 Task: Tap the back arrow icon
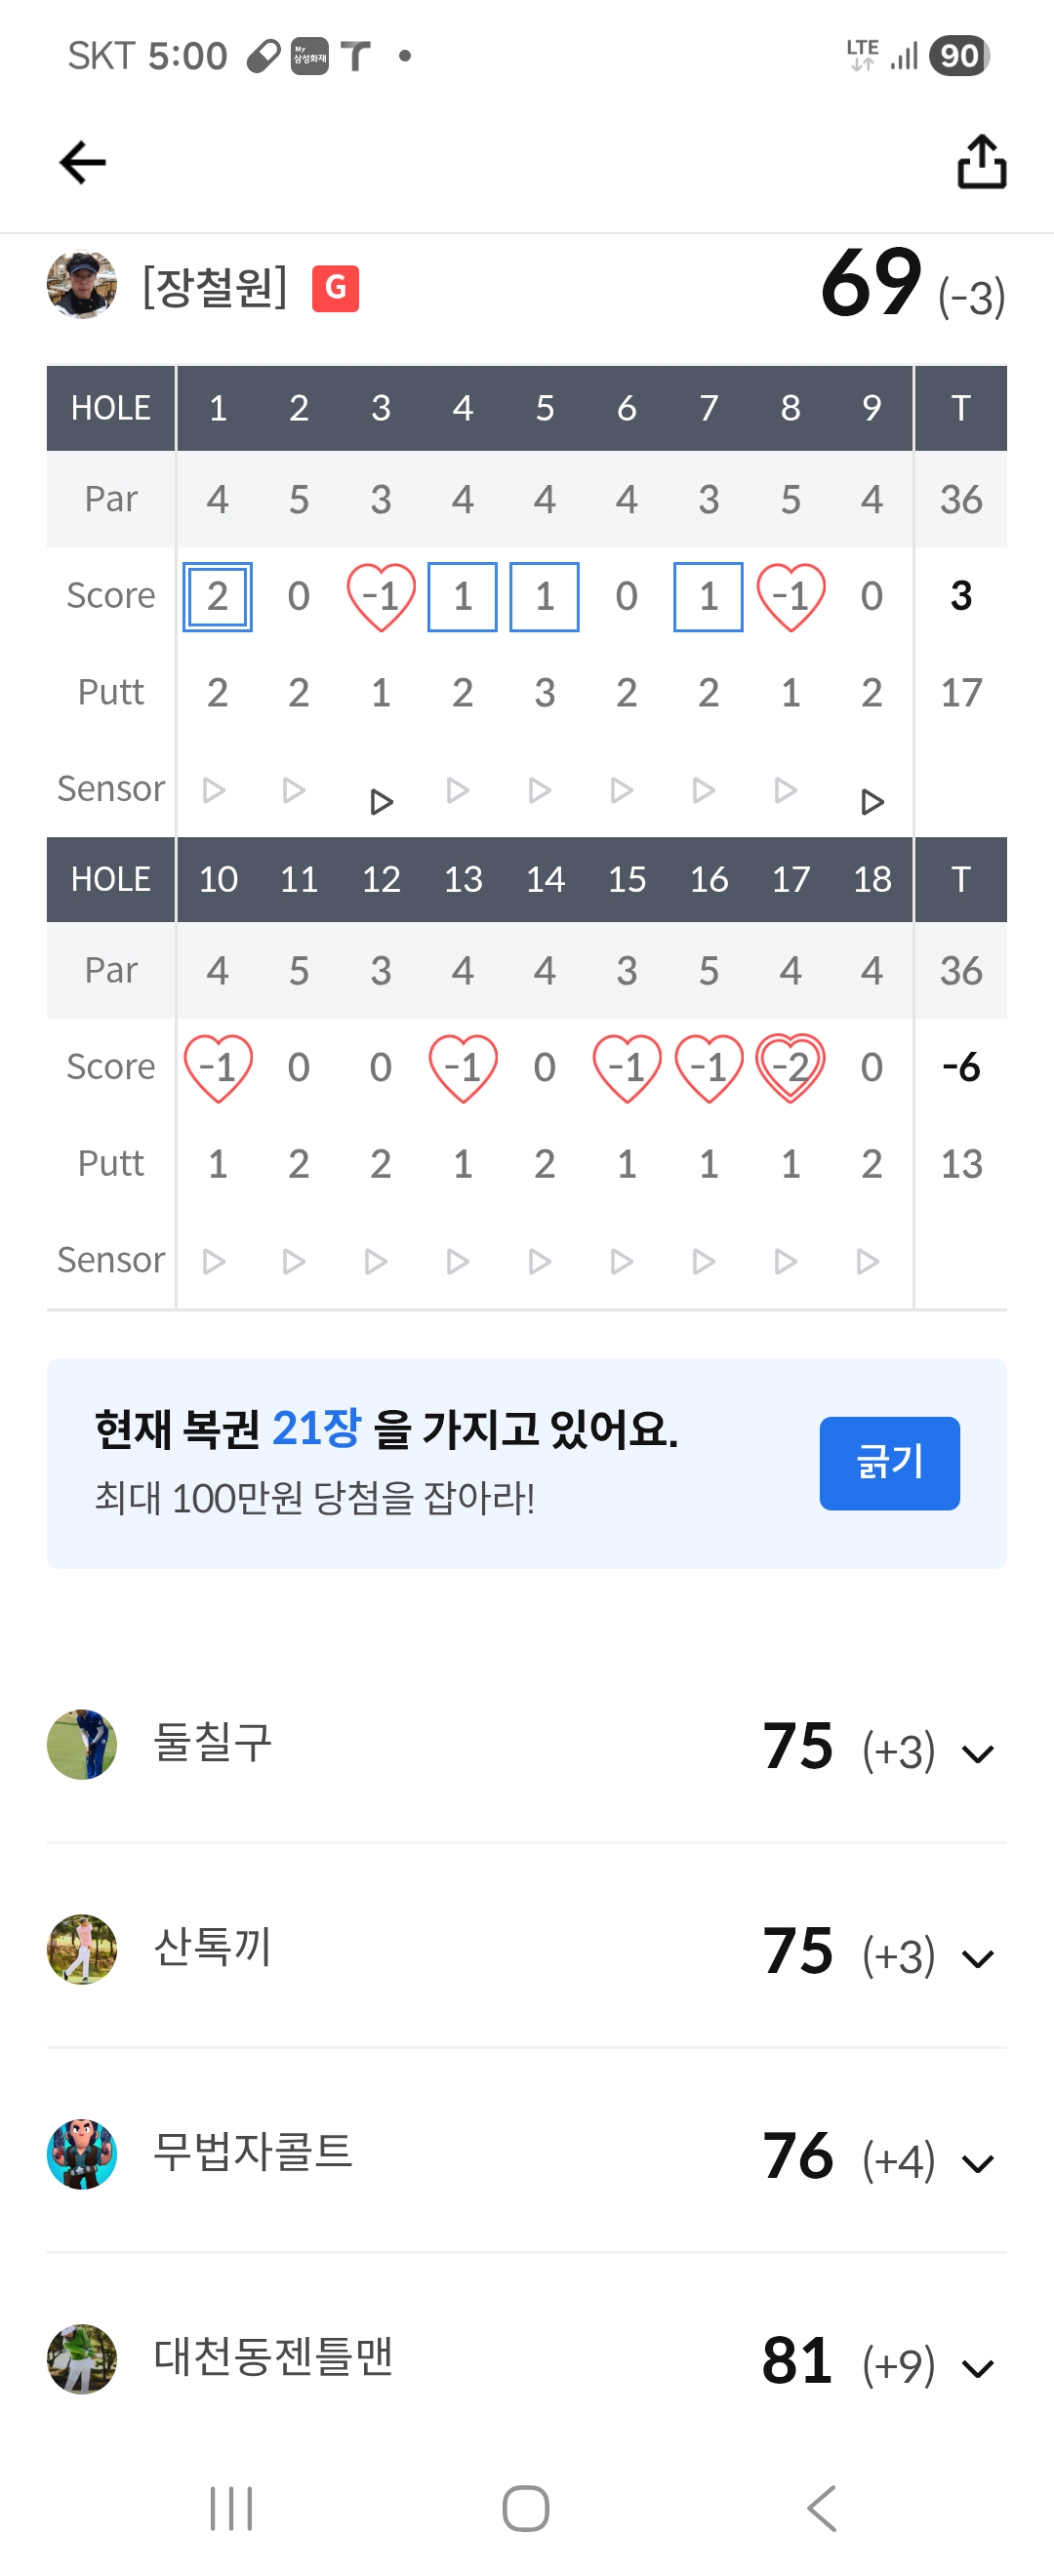pos(83,163)
